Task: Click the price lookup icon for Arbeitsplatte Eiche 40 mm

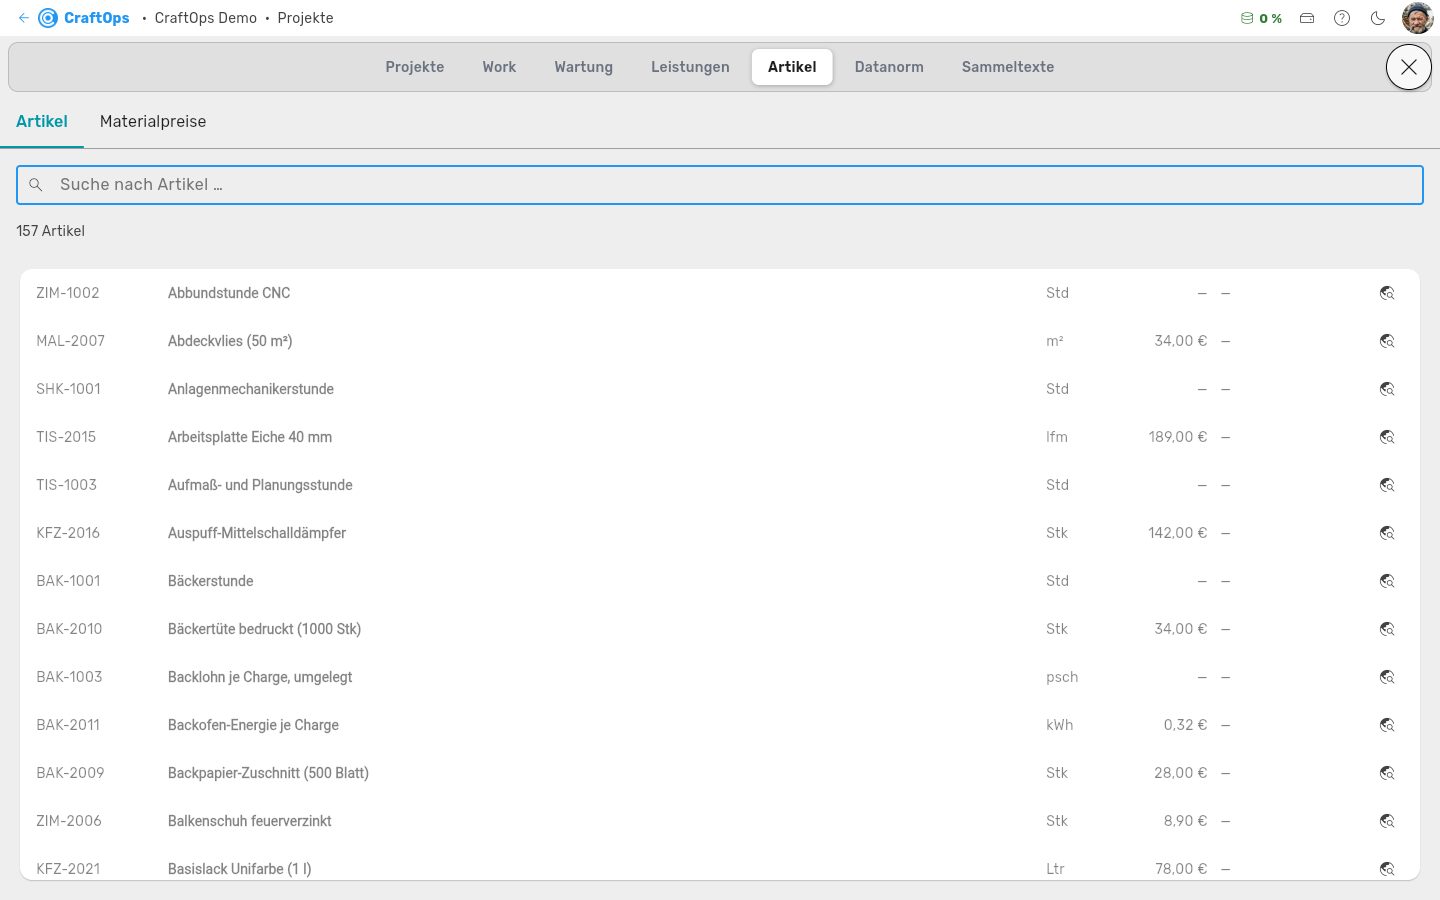Action: (x=1387, y=437)
